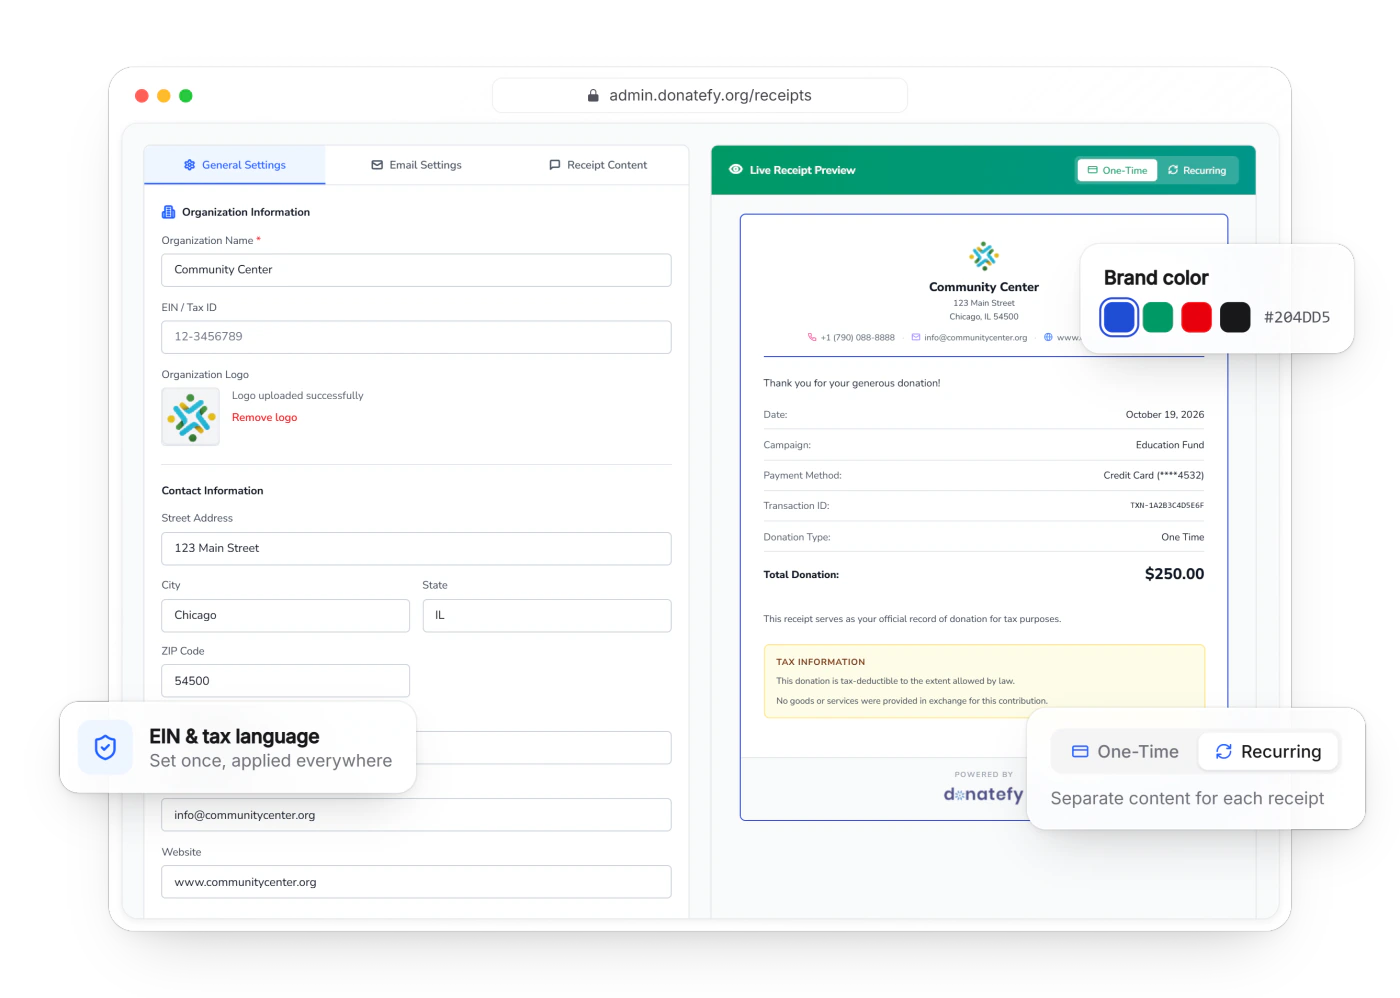
Task: Click the payment method Credit Card (****4532)
Action: (1154, 476)
